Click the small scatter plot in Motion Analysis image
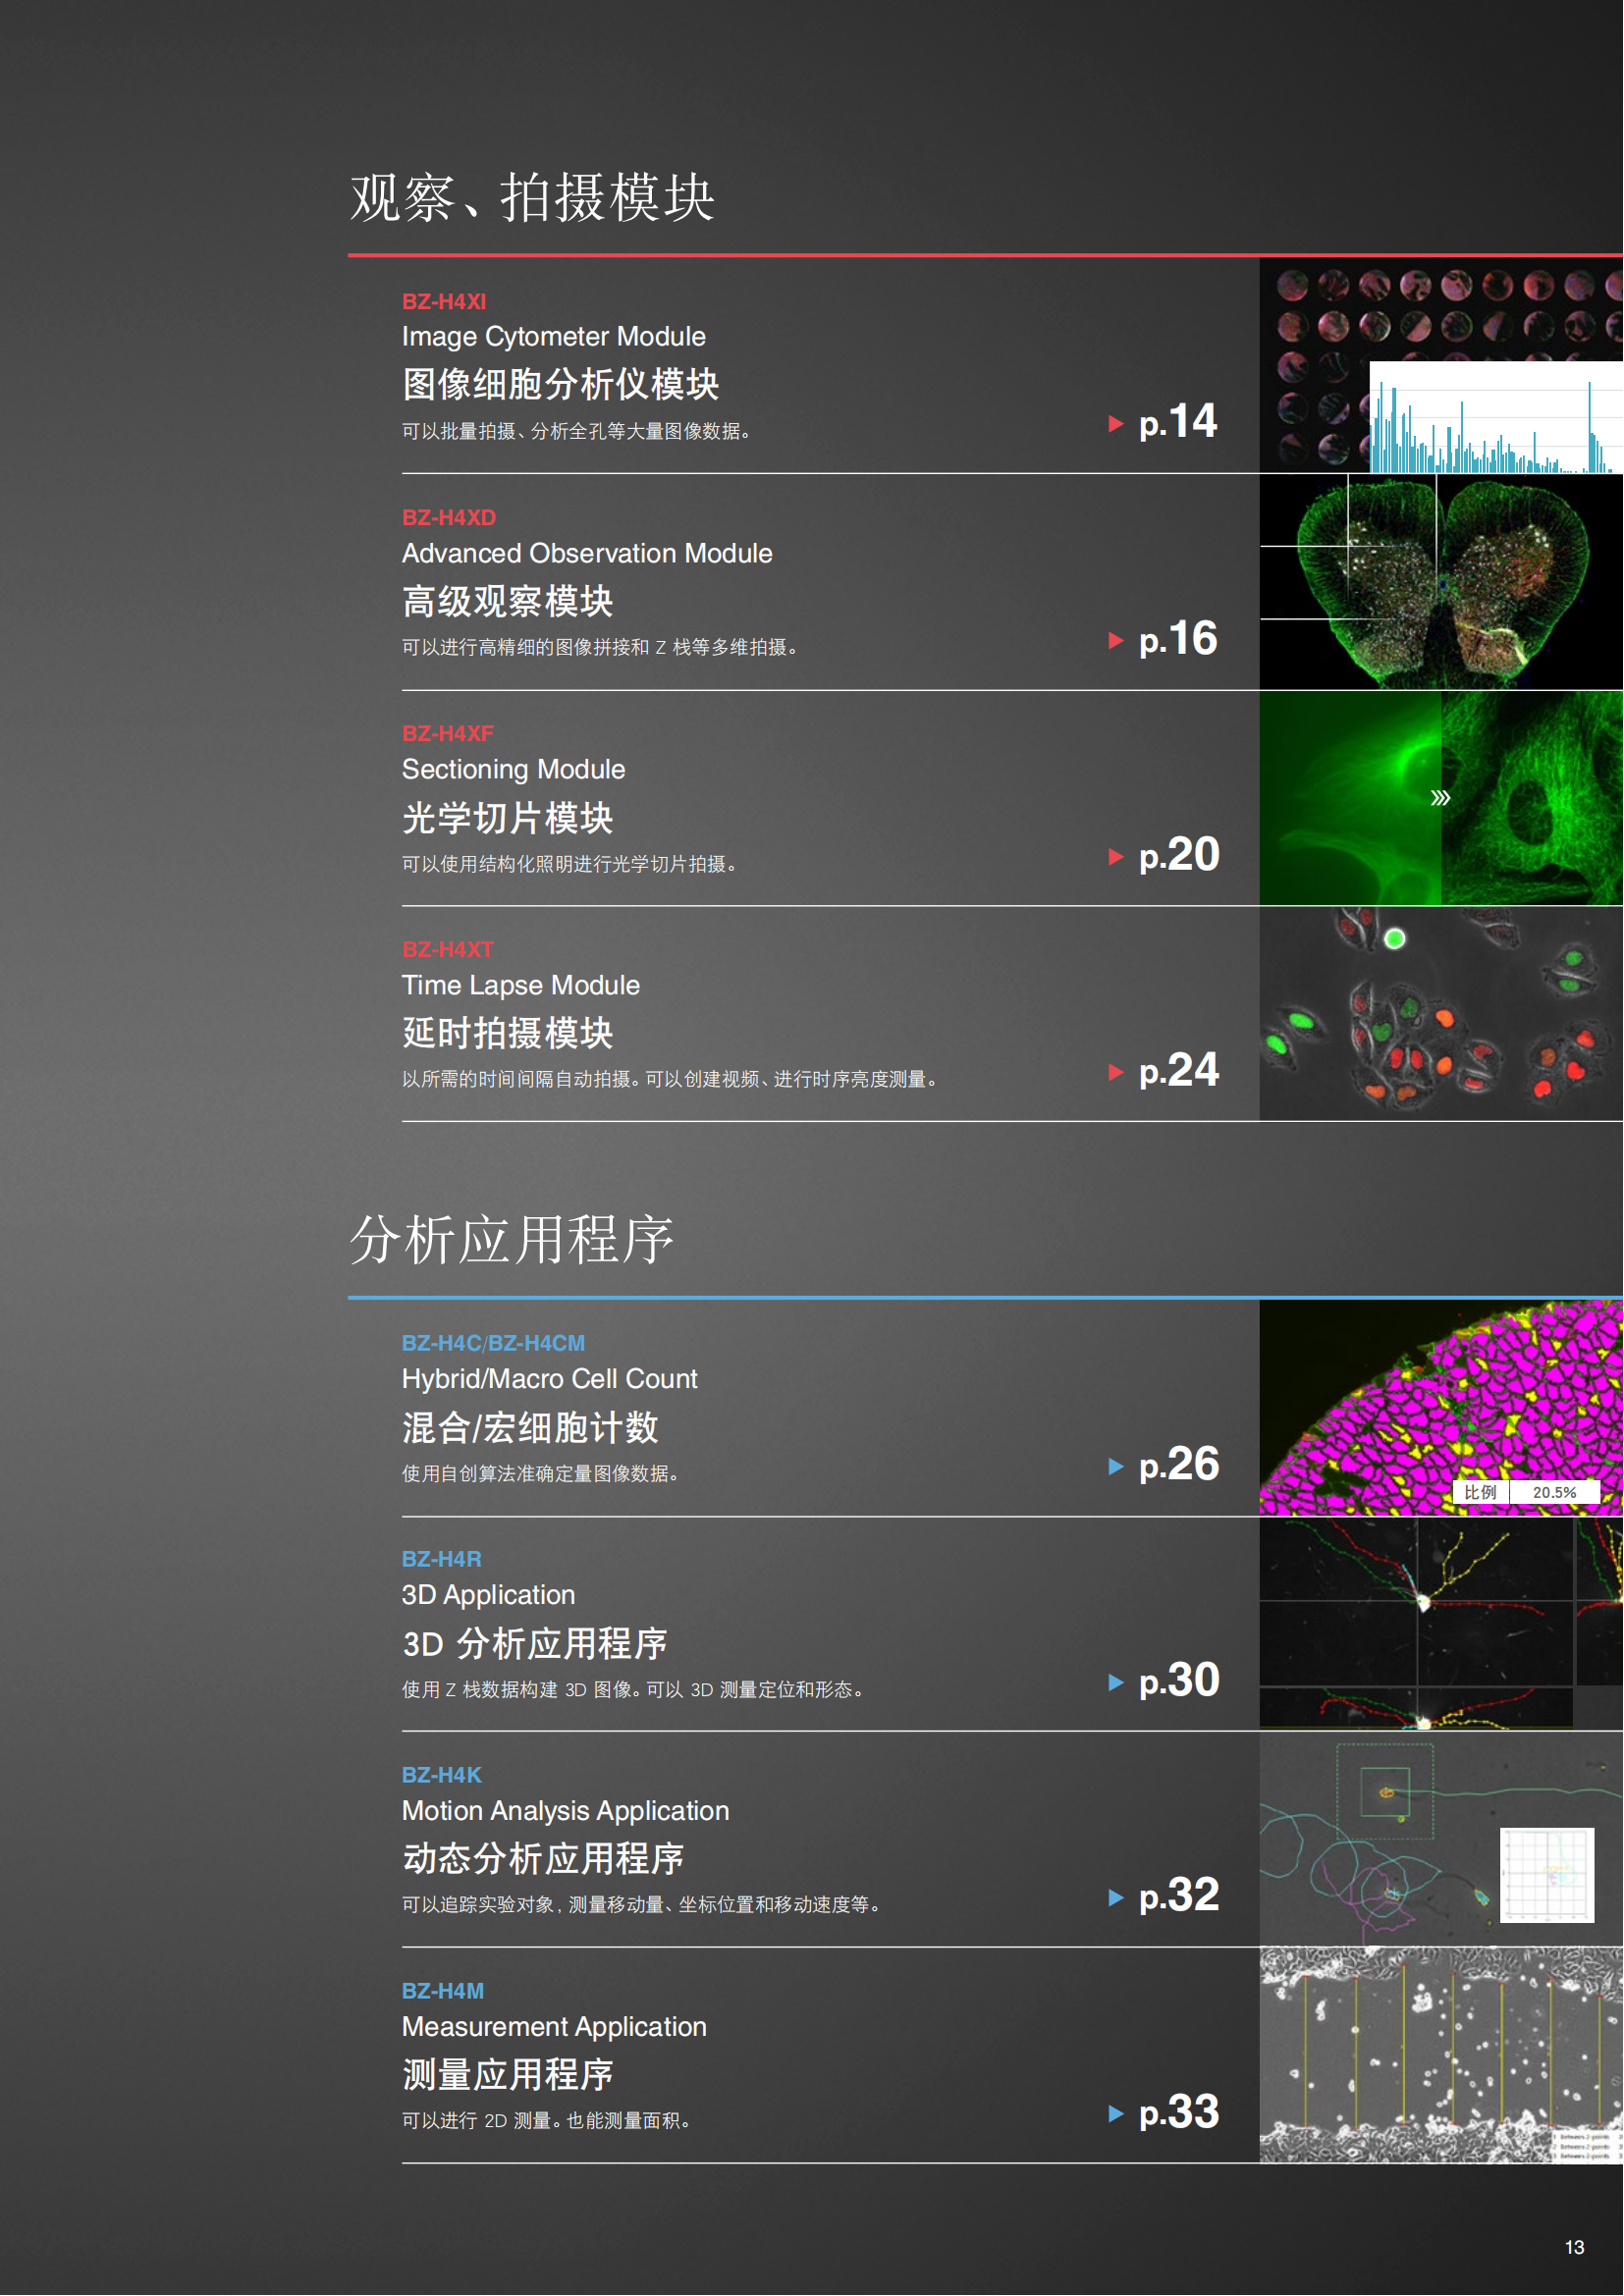Screen dimensions: 1624x2296 (x=1548, y=1877)
